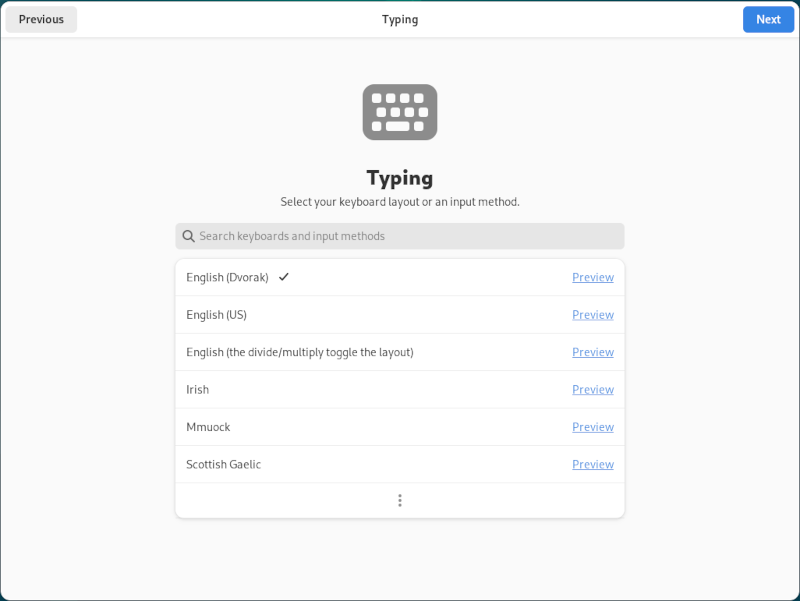This screenshot has width=800, height=601.
Task: Preview the English (US) layout
Action: point(593,315)
